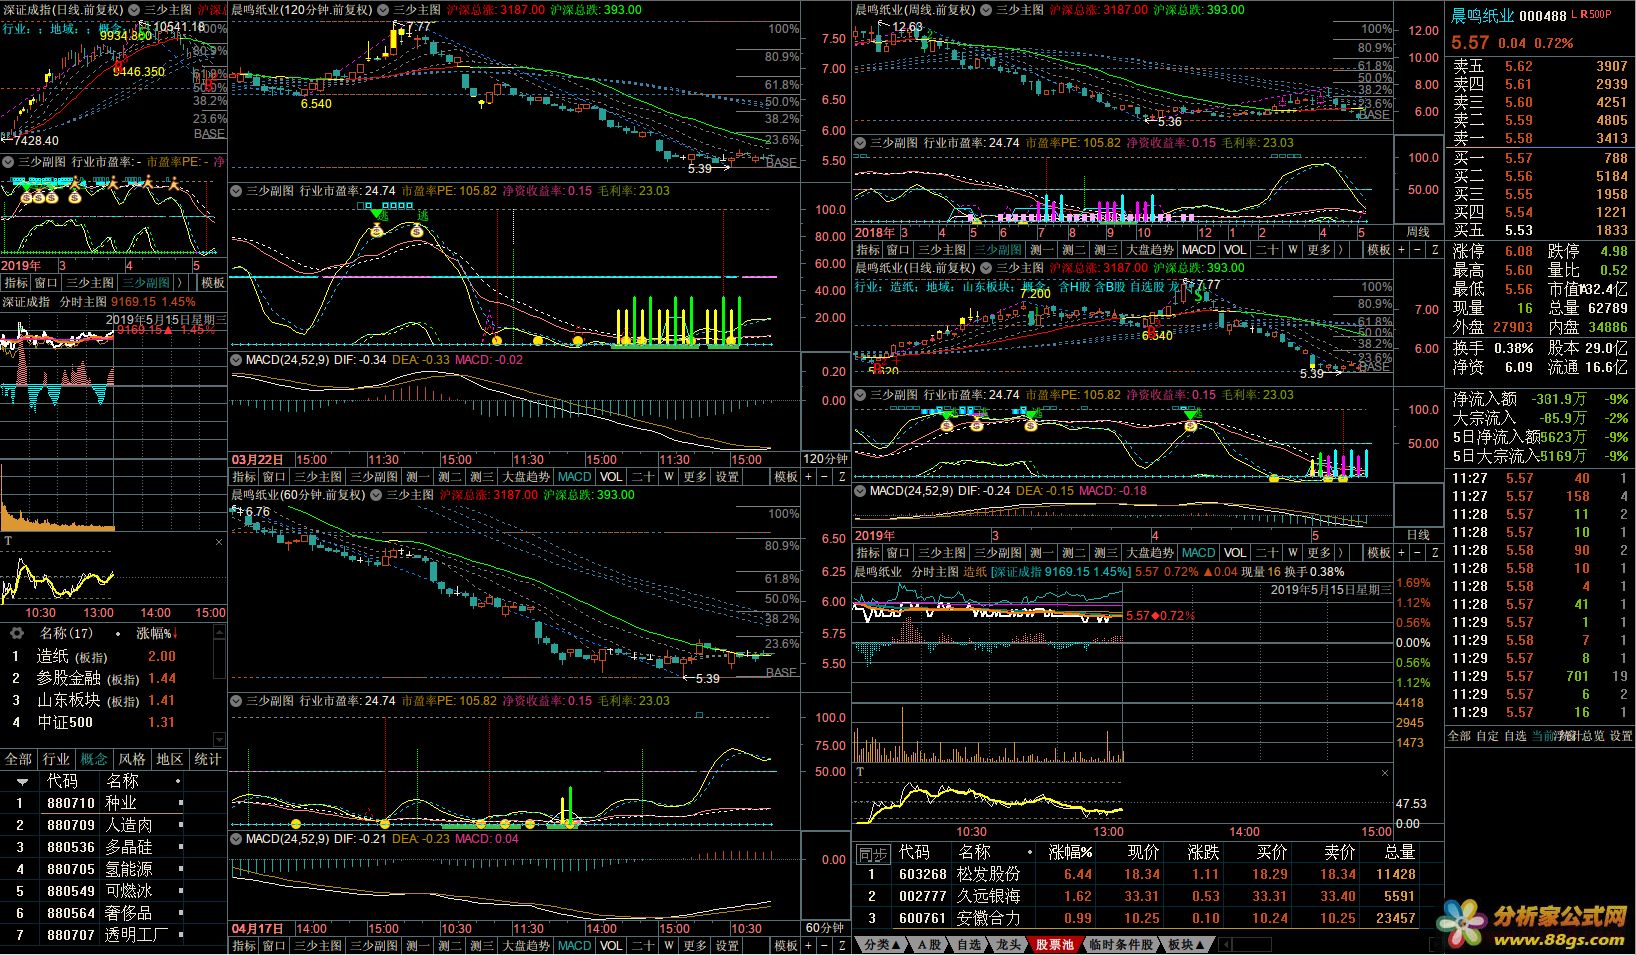Click L marker beside stock code 000488
Screen dimensions: 1636x955
pyautogui.click(x=1575, y=15)
